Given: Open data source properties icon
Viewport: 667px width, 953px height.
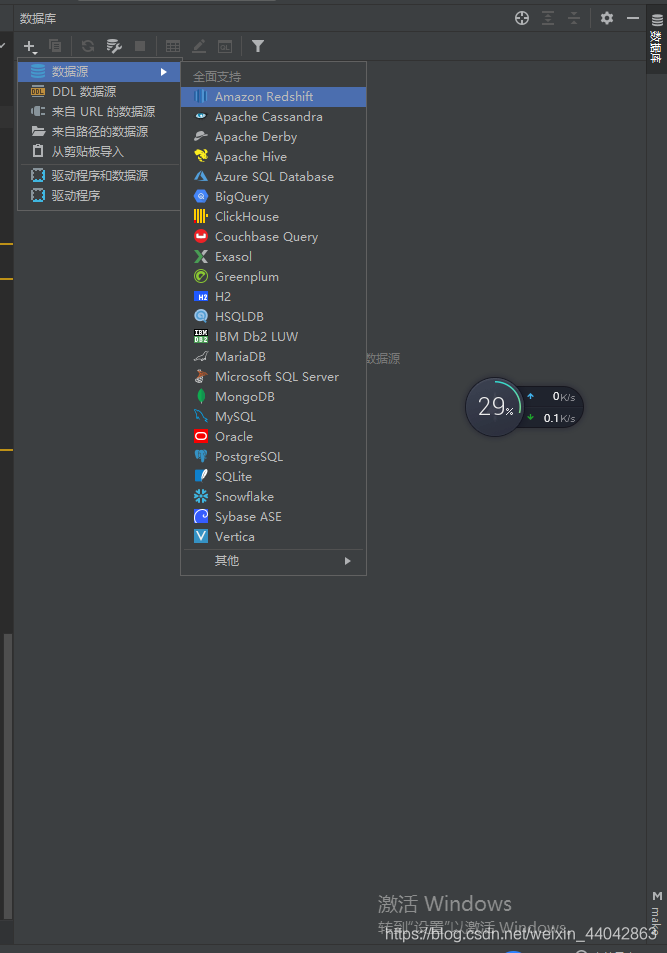Looking at the screenshot, I should click(114, 46).
